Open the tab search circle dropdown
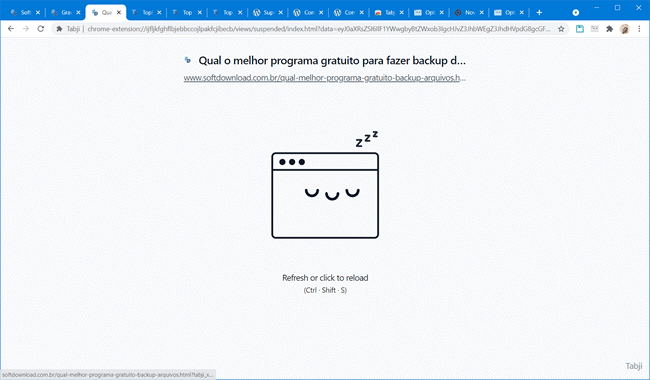The width and height of the screenshot is (650, 380). coord(576,12)
